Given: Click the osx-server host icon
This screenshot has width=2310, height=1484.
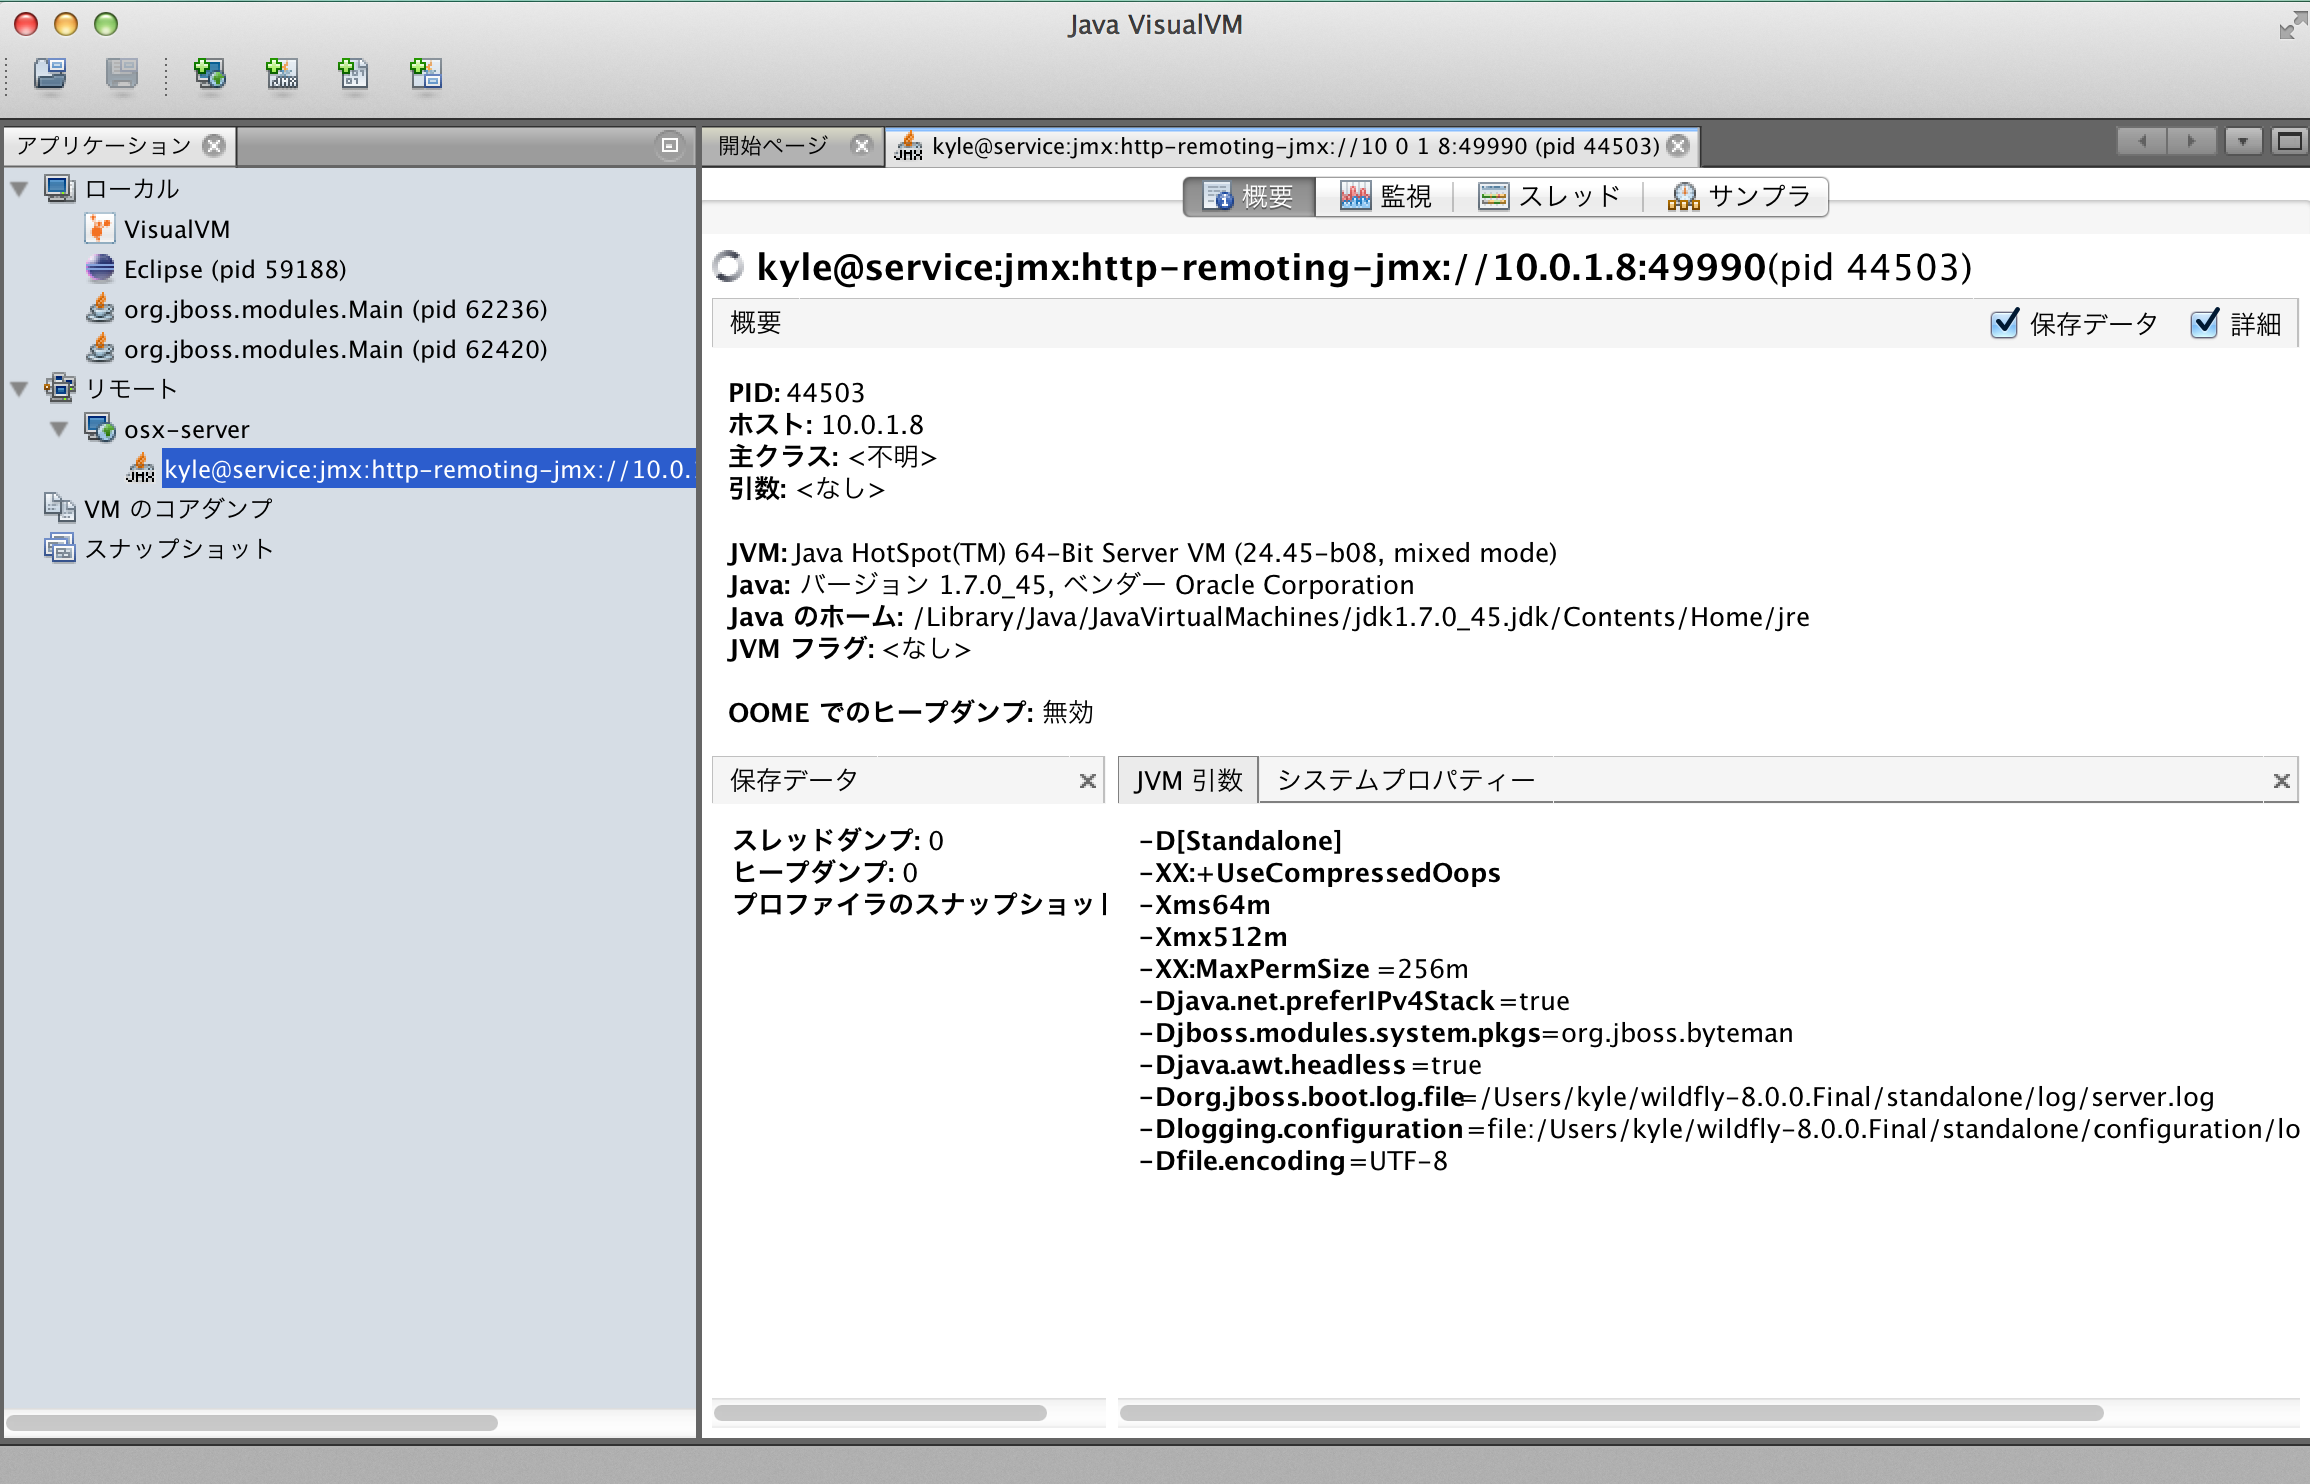Looking at the screenshot, I should pos(100,428).
